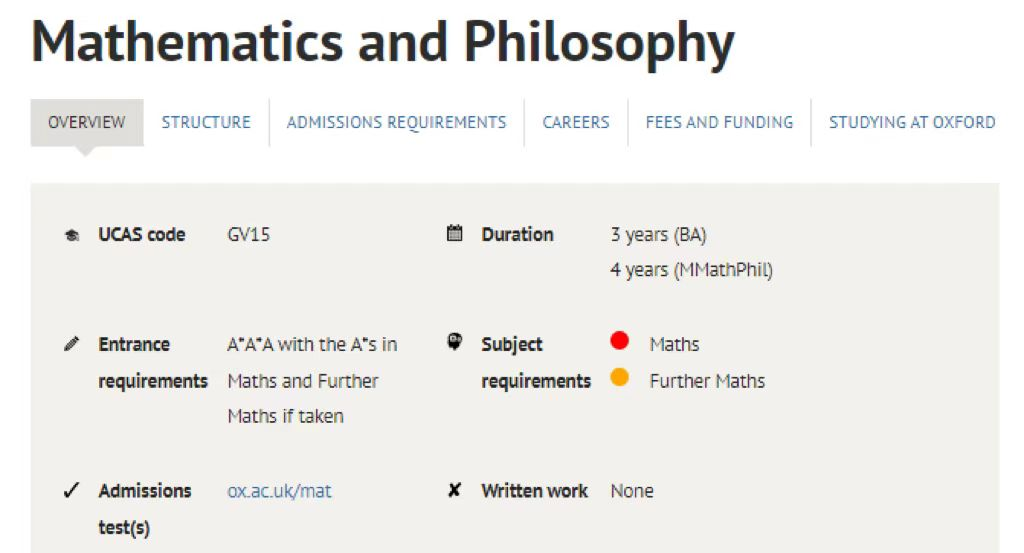1024x553 pixels.
Task: Switch to the Structure tab
Action: (206, 123)
